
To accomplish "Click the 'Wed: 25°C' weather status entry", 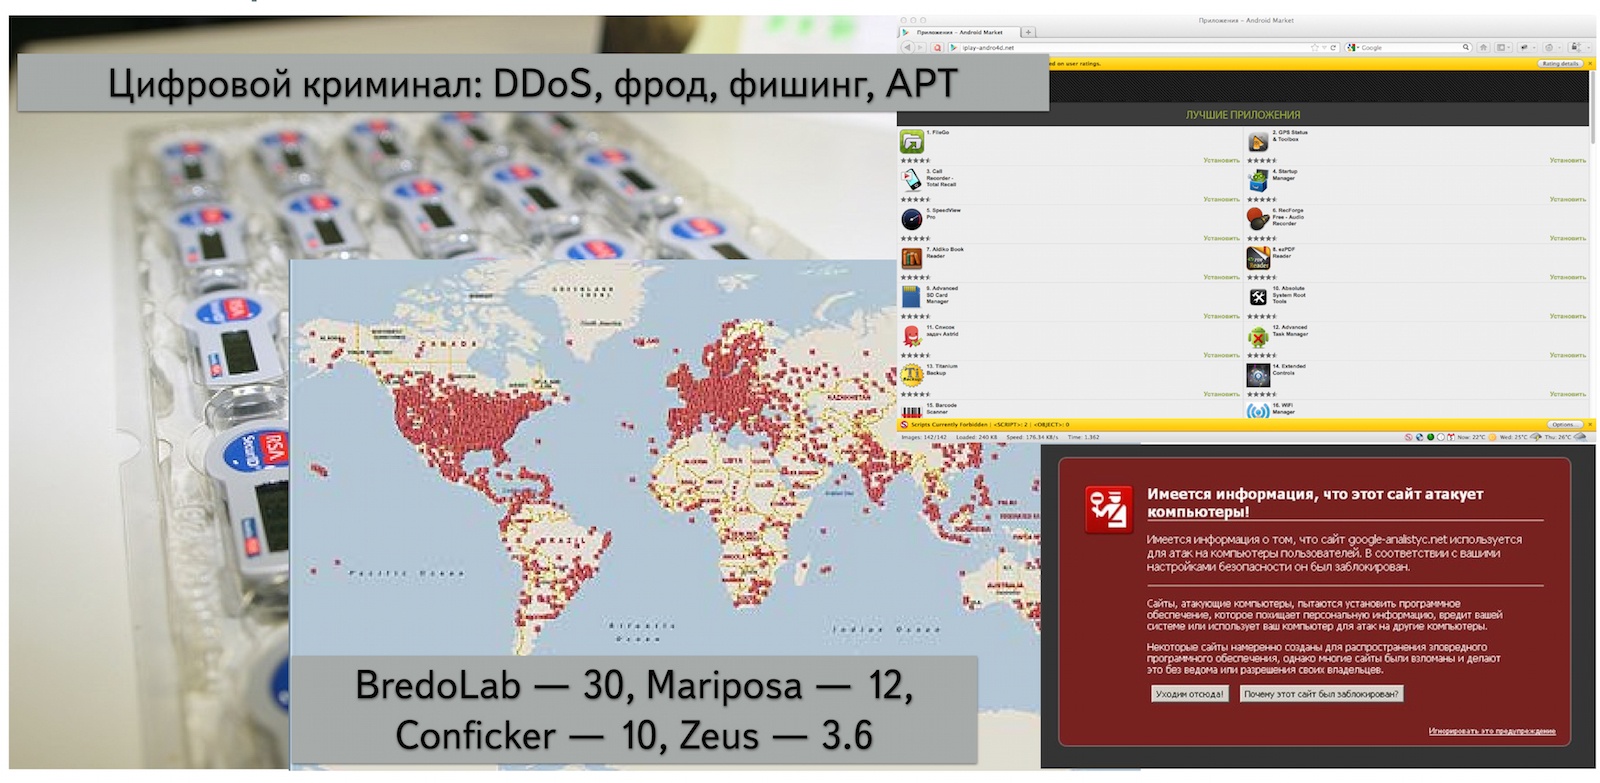I will click(1513, 437).
